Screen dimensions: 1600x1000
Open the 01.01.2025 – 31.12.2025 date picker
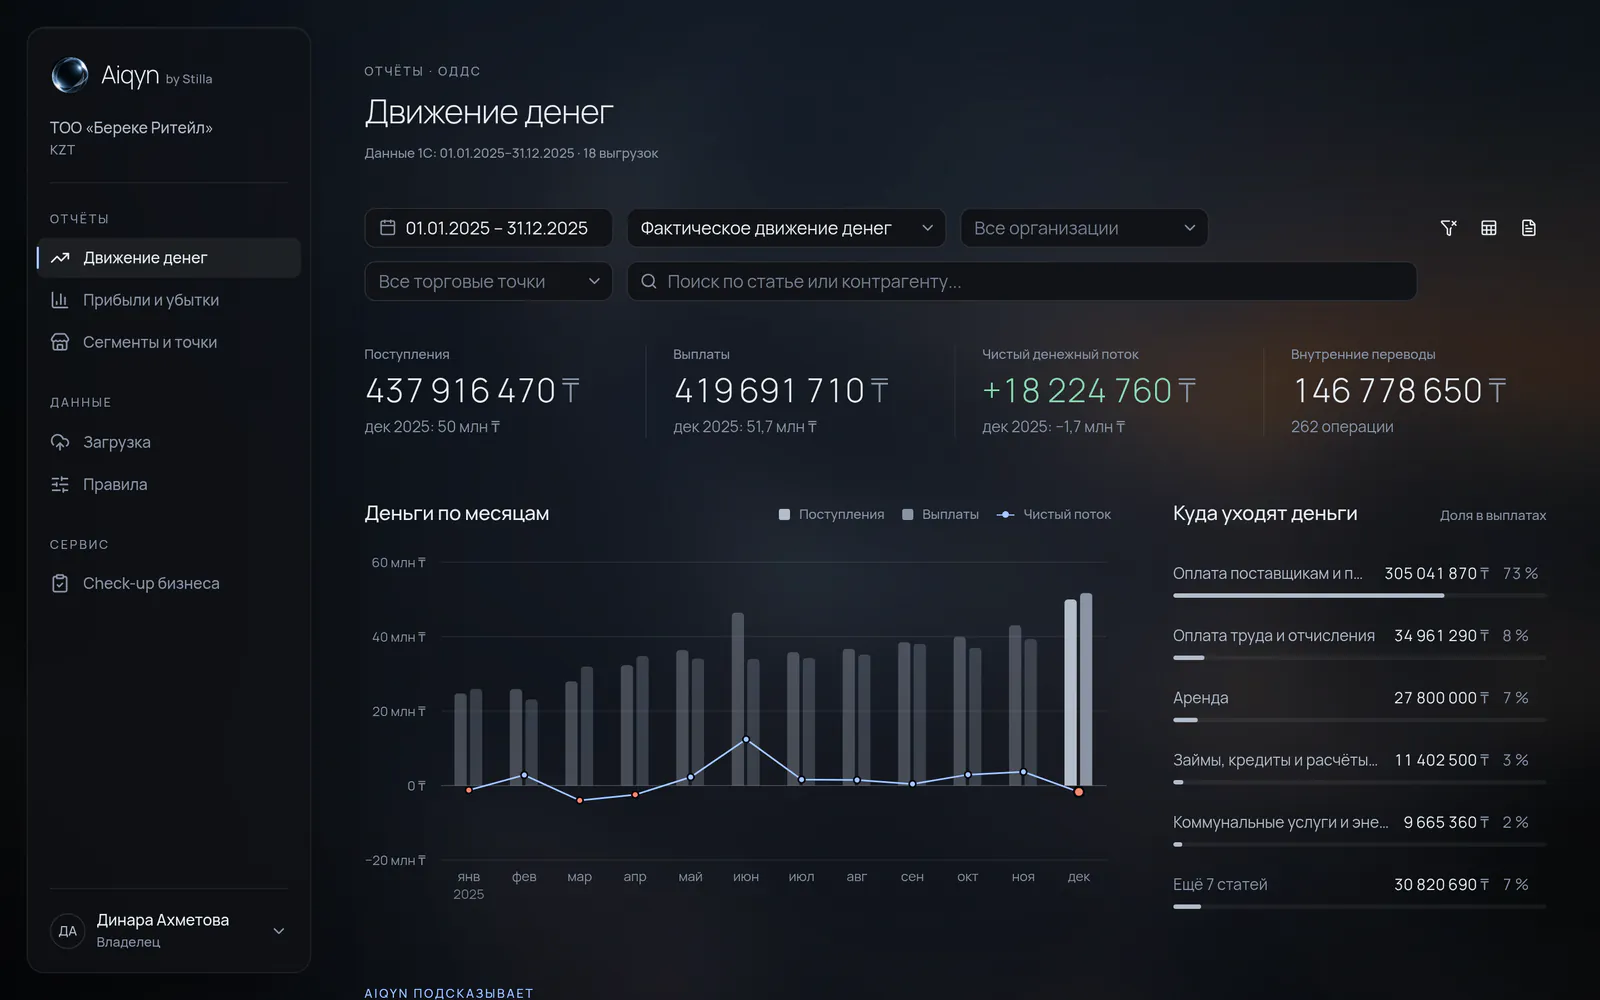coord(488,228)
